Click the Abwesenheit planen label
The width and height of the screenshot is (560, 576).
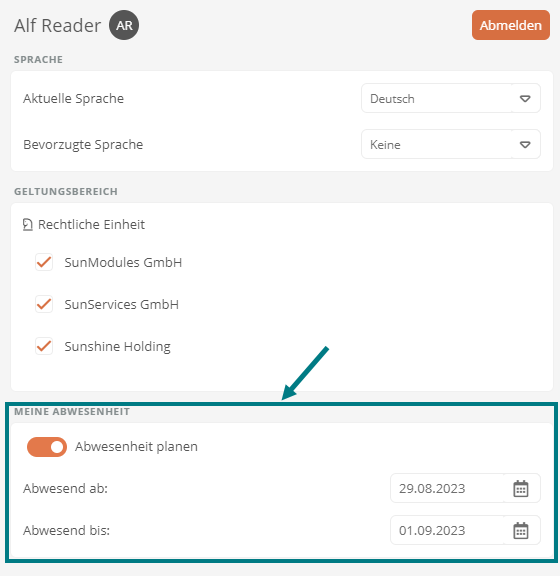pos(136,447)
